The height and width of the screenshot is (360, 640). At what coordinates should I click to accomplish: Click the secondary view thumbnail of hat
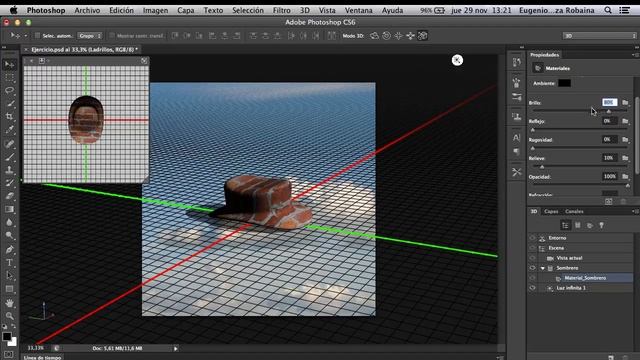click(x=86, y=120)
